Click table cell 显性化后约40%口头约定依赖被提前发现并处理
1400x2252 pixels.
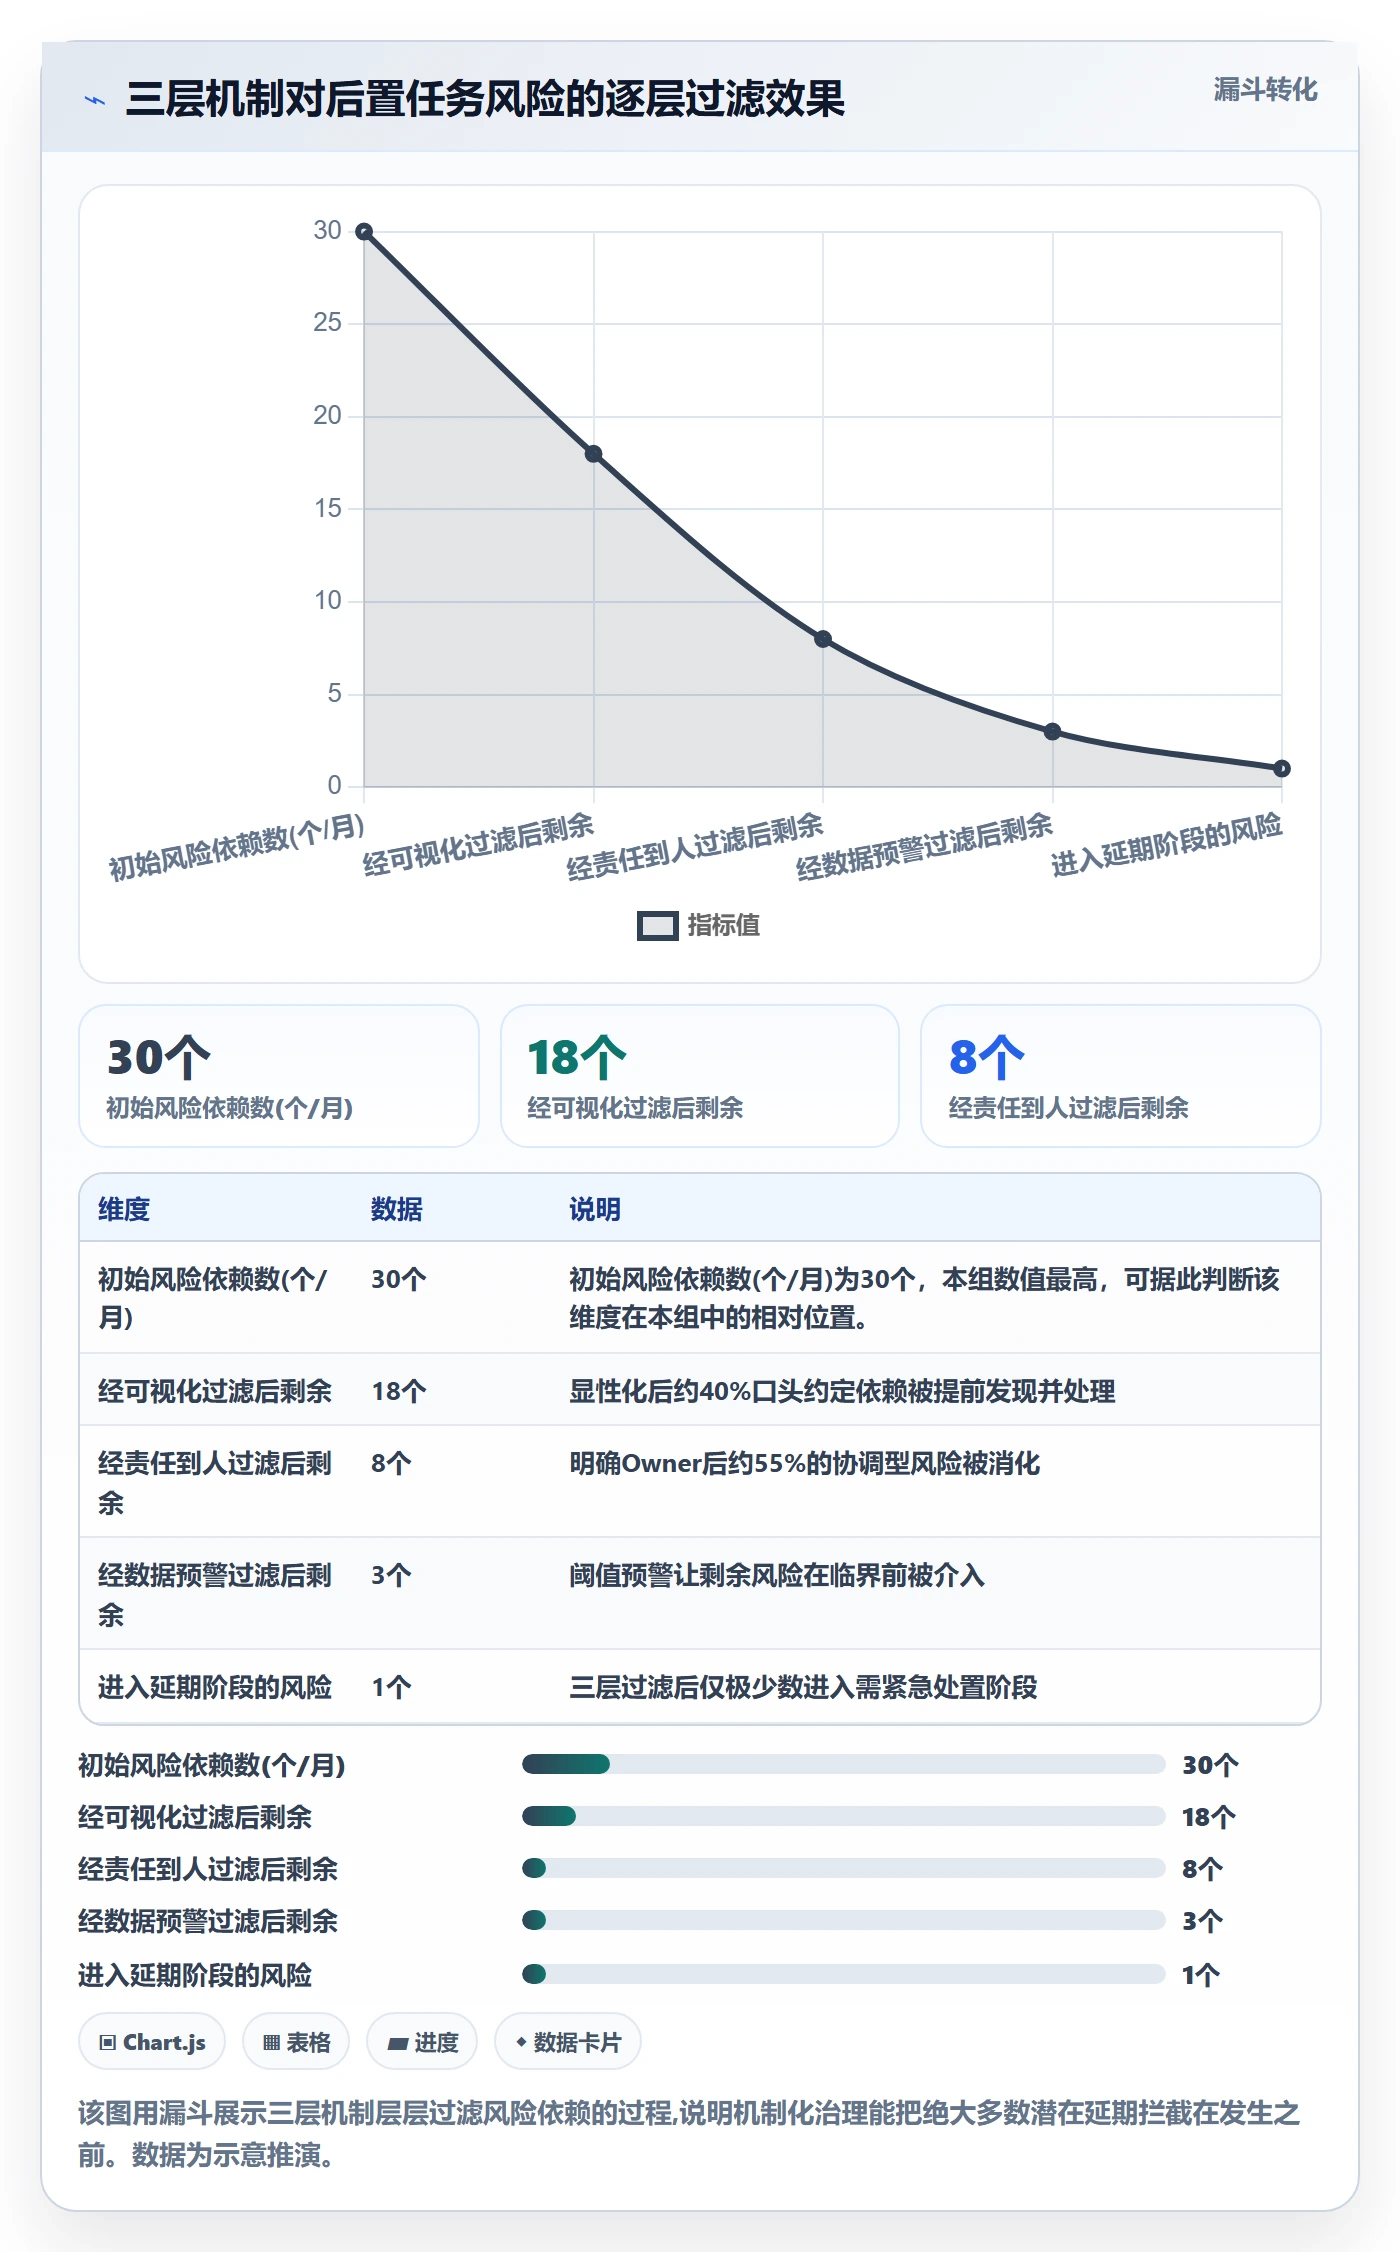(842, 1391)
